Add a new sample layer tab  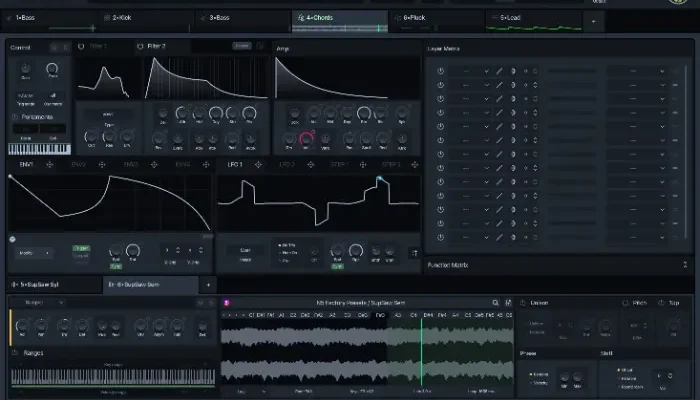tap(209, 284)
